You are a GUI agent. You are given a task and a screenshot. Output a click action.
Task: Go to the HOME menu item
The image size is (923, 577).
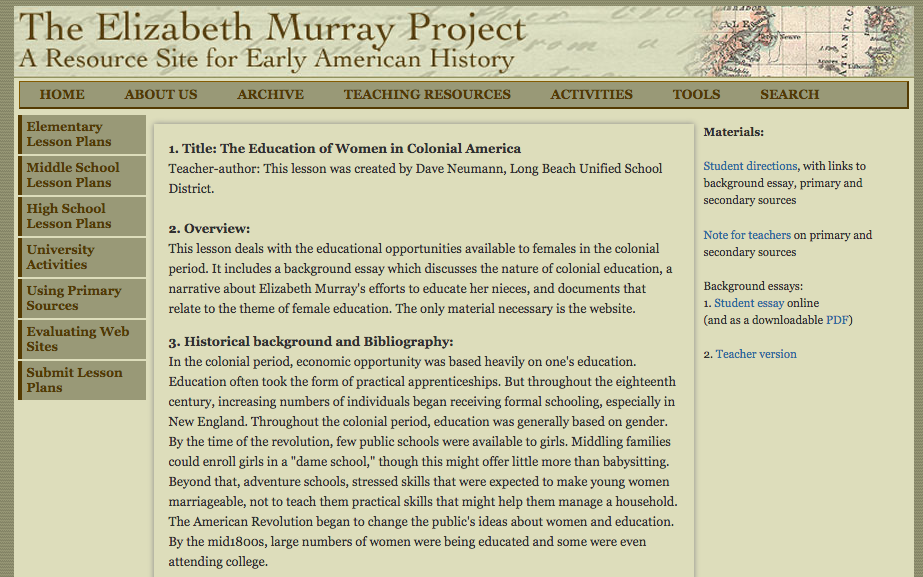[x=62, y=94]
